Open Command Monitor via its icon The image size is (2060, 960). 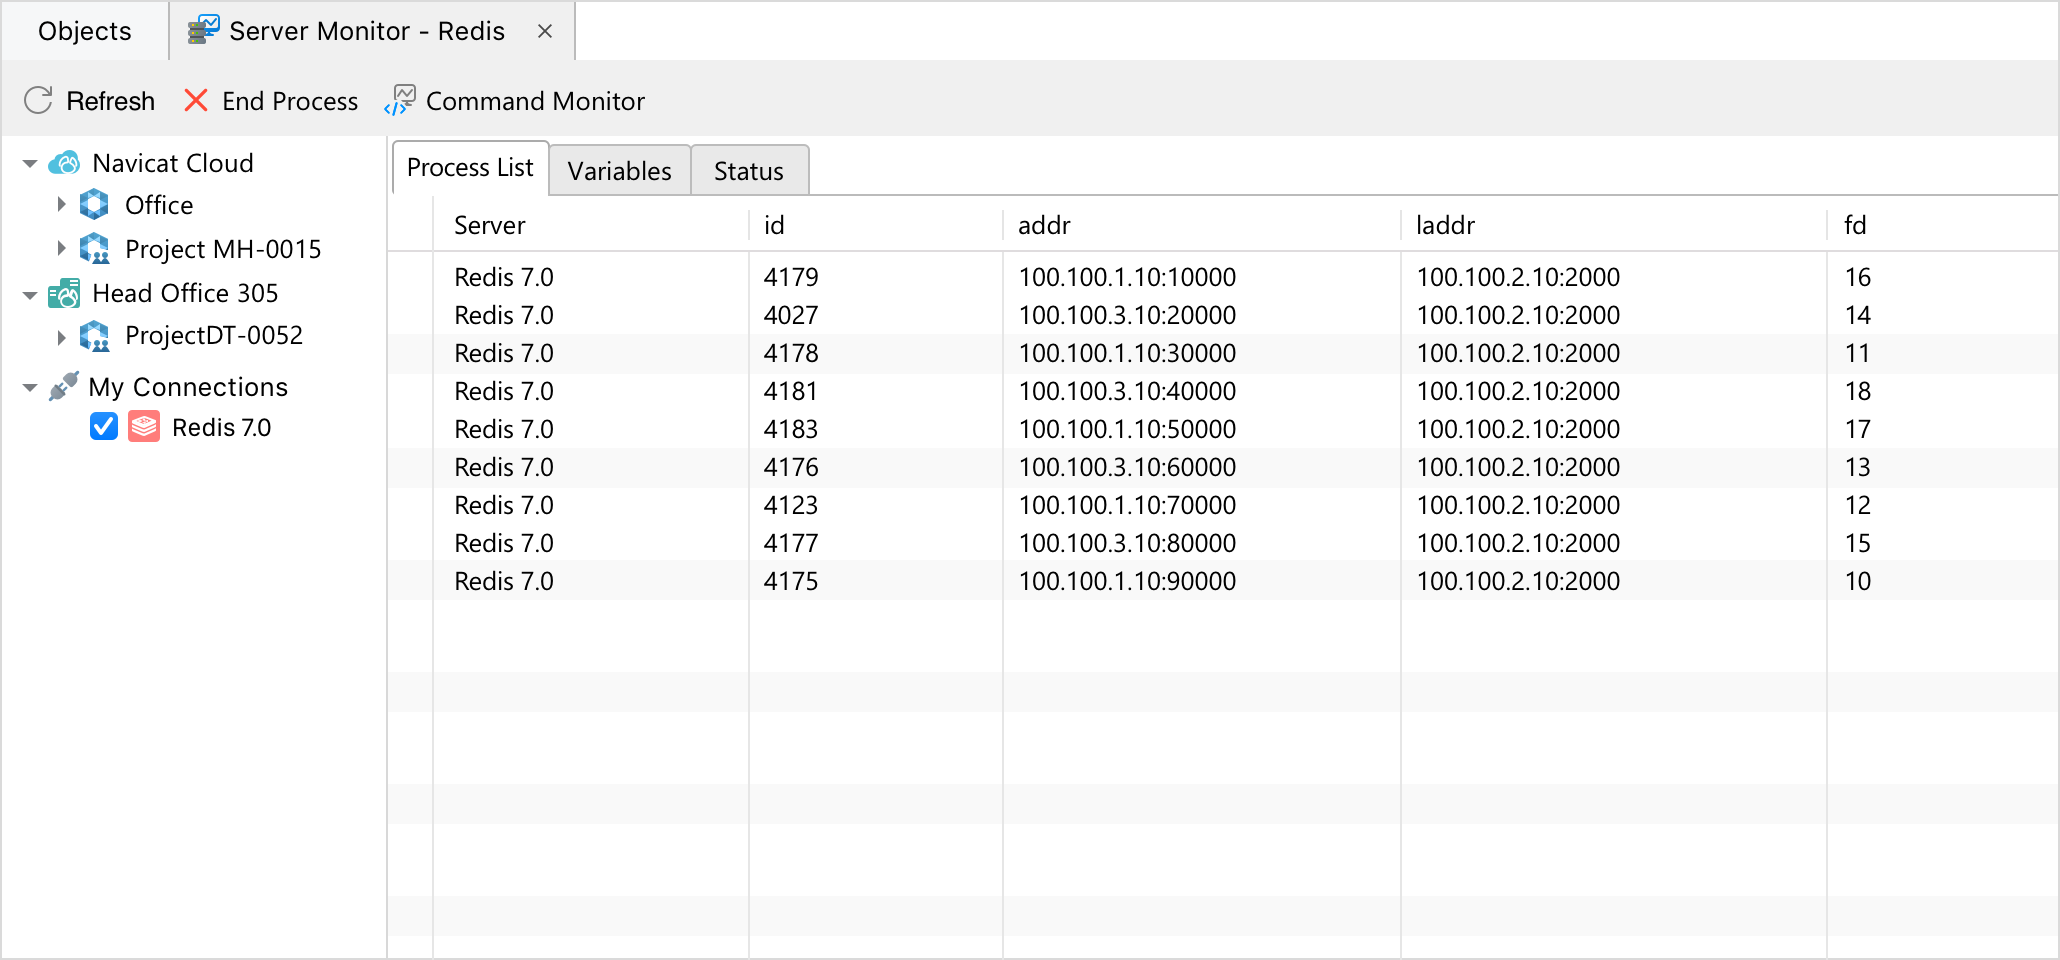pyautogui.click(x=399, y=100)
